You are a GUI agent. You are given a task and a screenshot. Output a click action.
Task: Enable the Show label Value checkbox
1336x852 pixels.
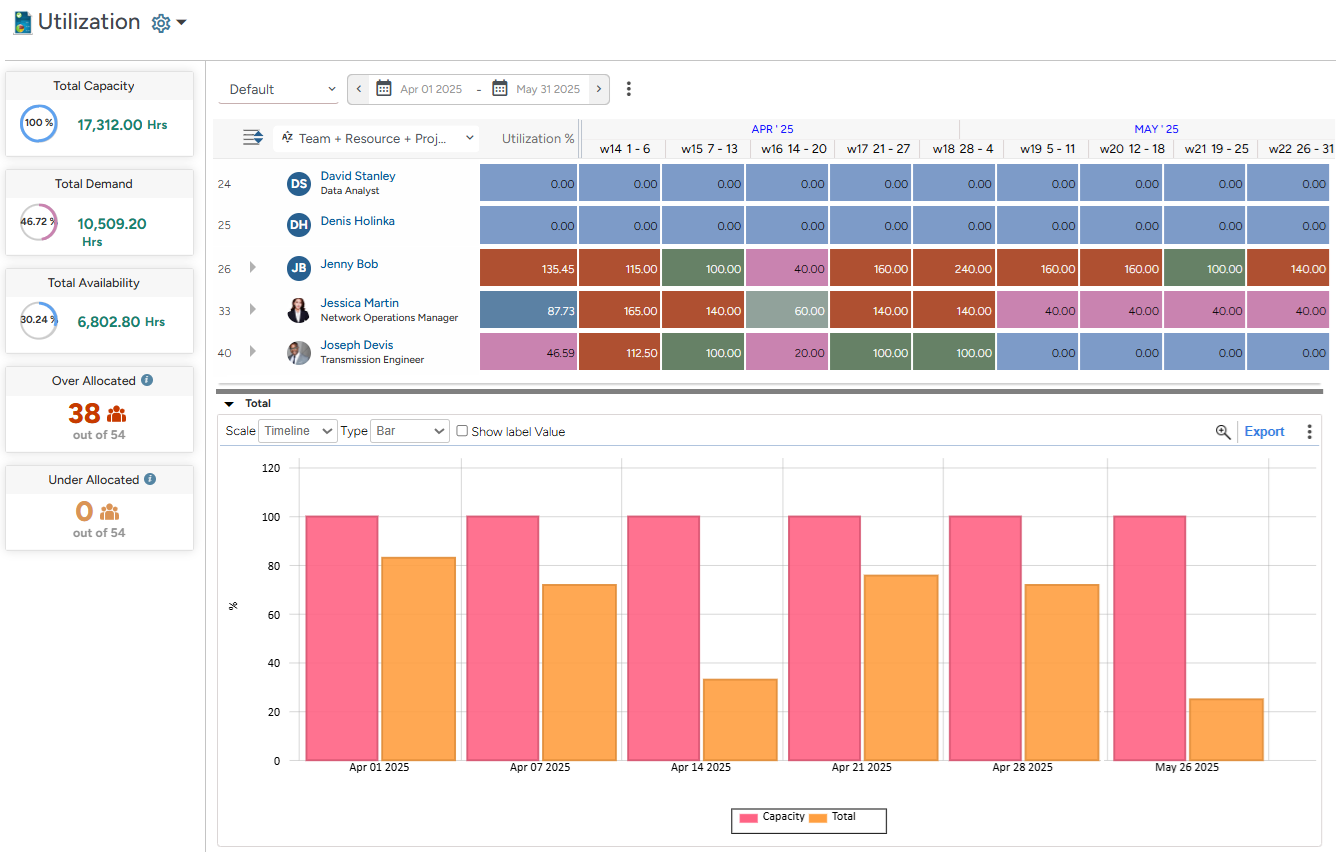click(x=461, y=431)
